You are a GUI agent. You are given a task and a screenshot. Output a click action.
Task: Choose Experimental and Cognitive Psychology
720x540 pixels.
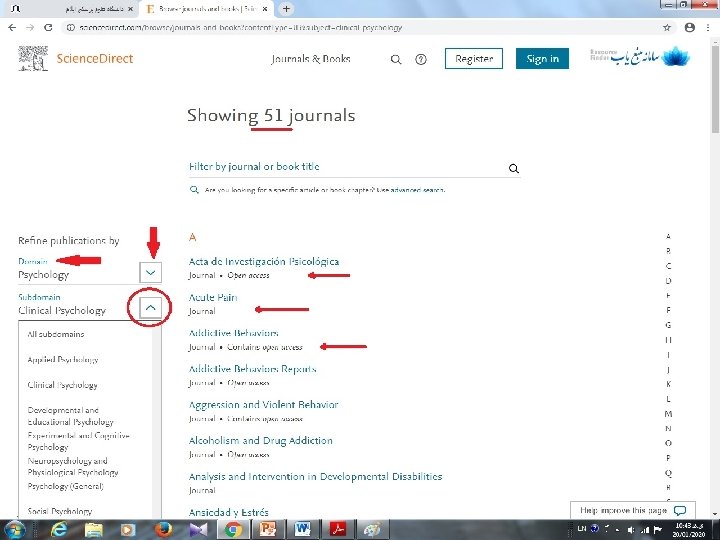coord(79,441)
